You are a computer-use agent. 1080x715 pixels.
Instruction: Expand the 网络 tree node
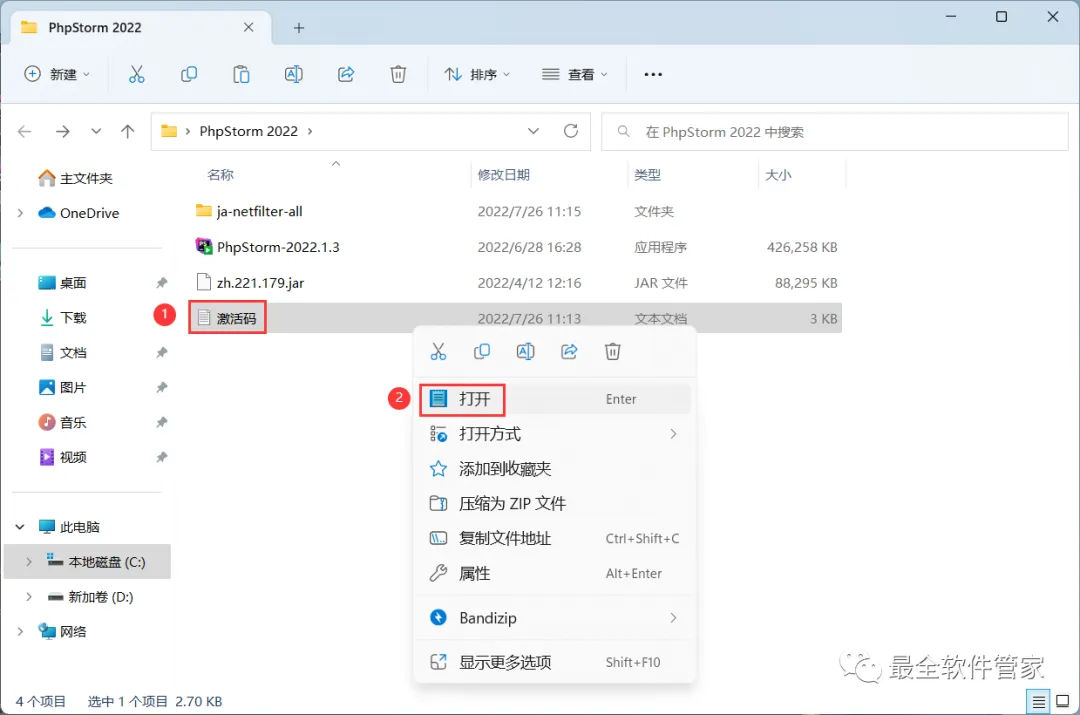21,632
